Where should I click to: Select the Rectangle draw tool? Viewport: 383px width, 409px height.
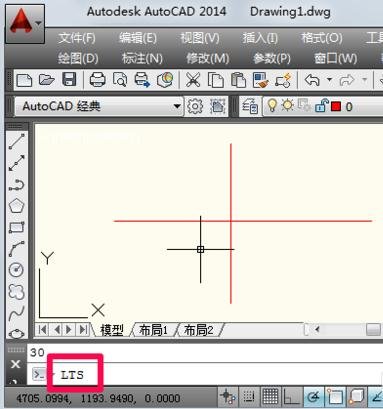point(16,227)
